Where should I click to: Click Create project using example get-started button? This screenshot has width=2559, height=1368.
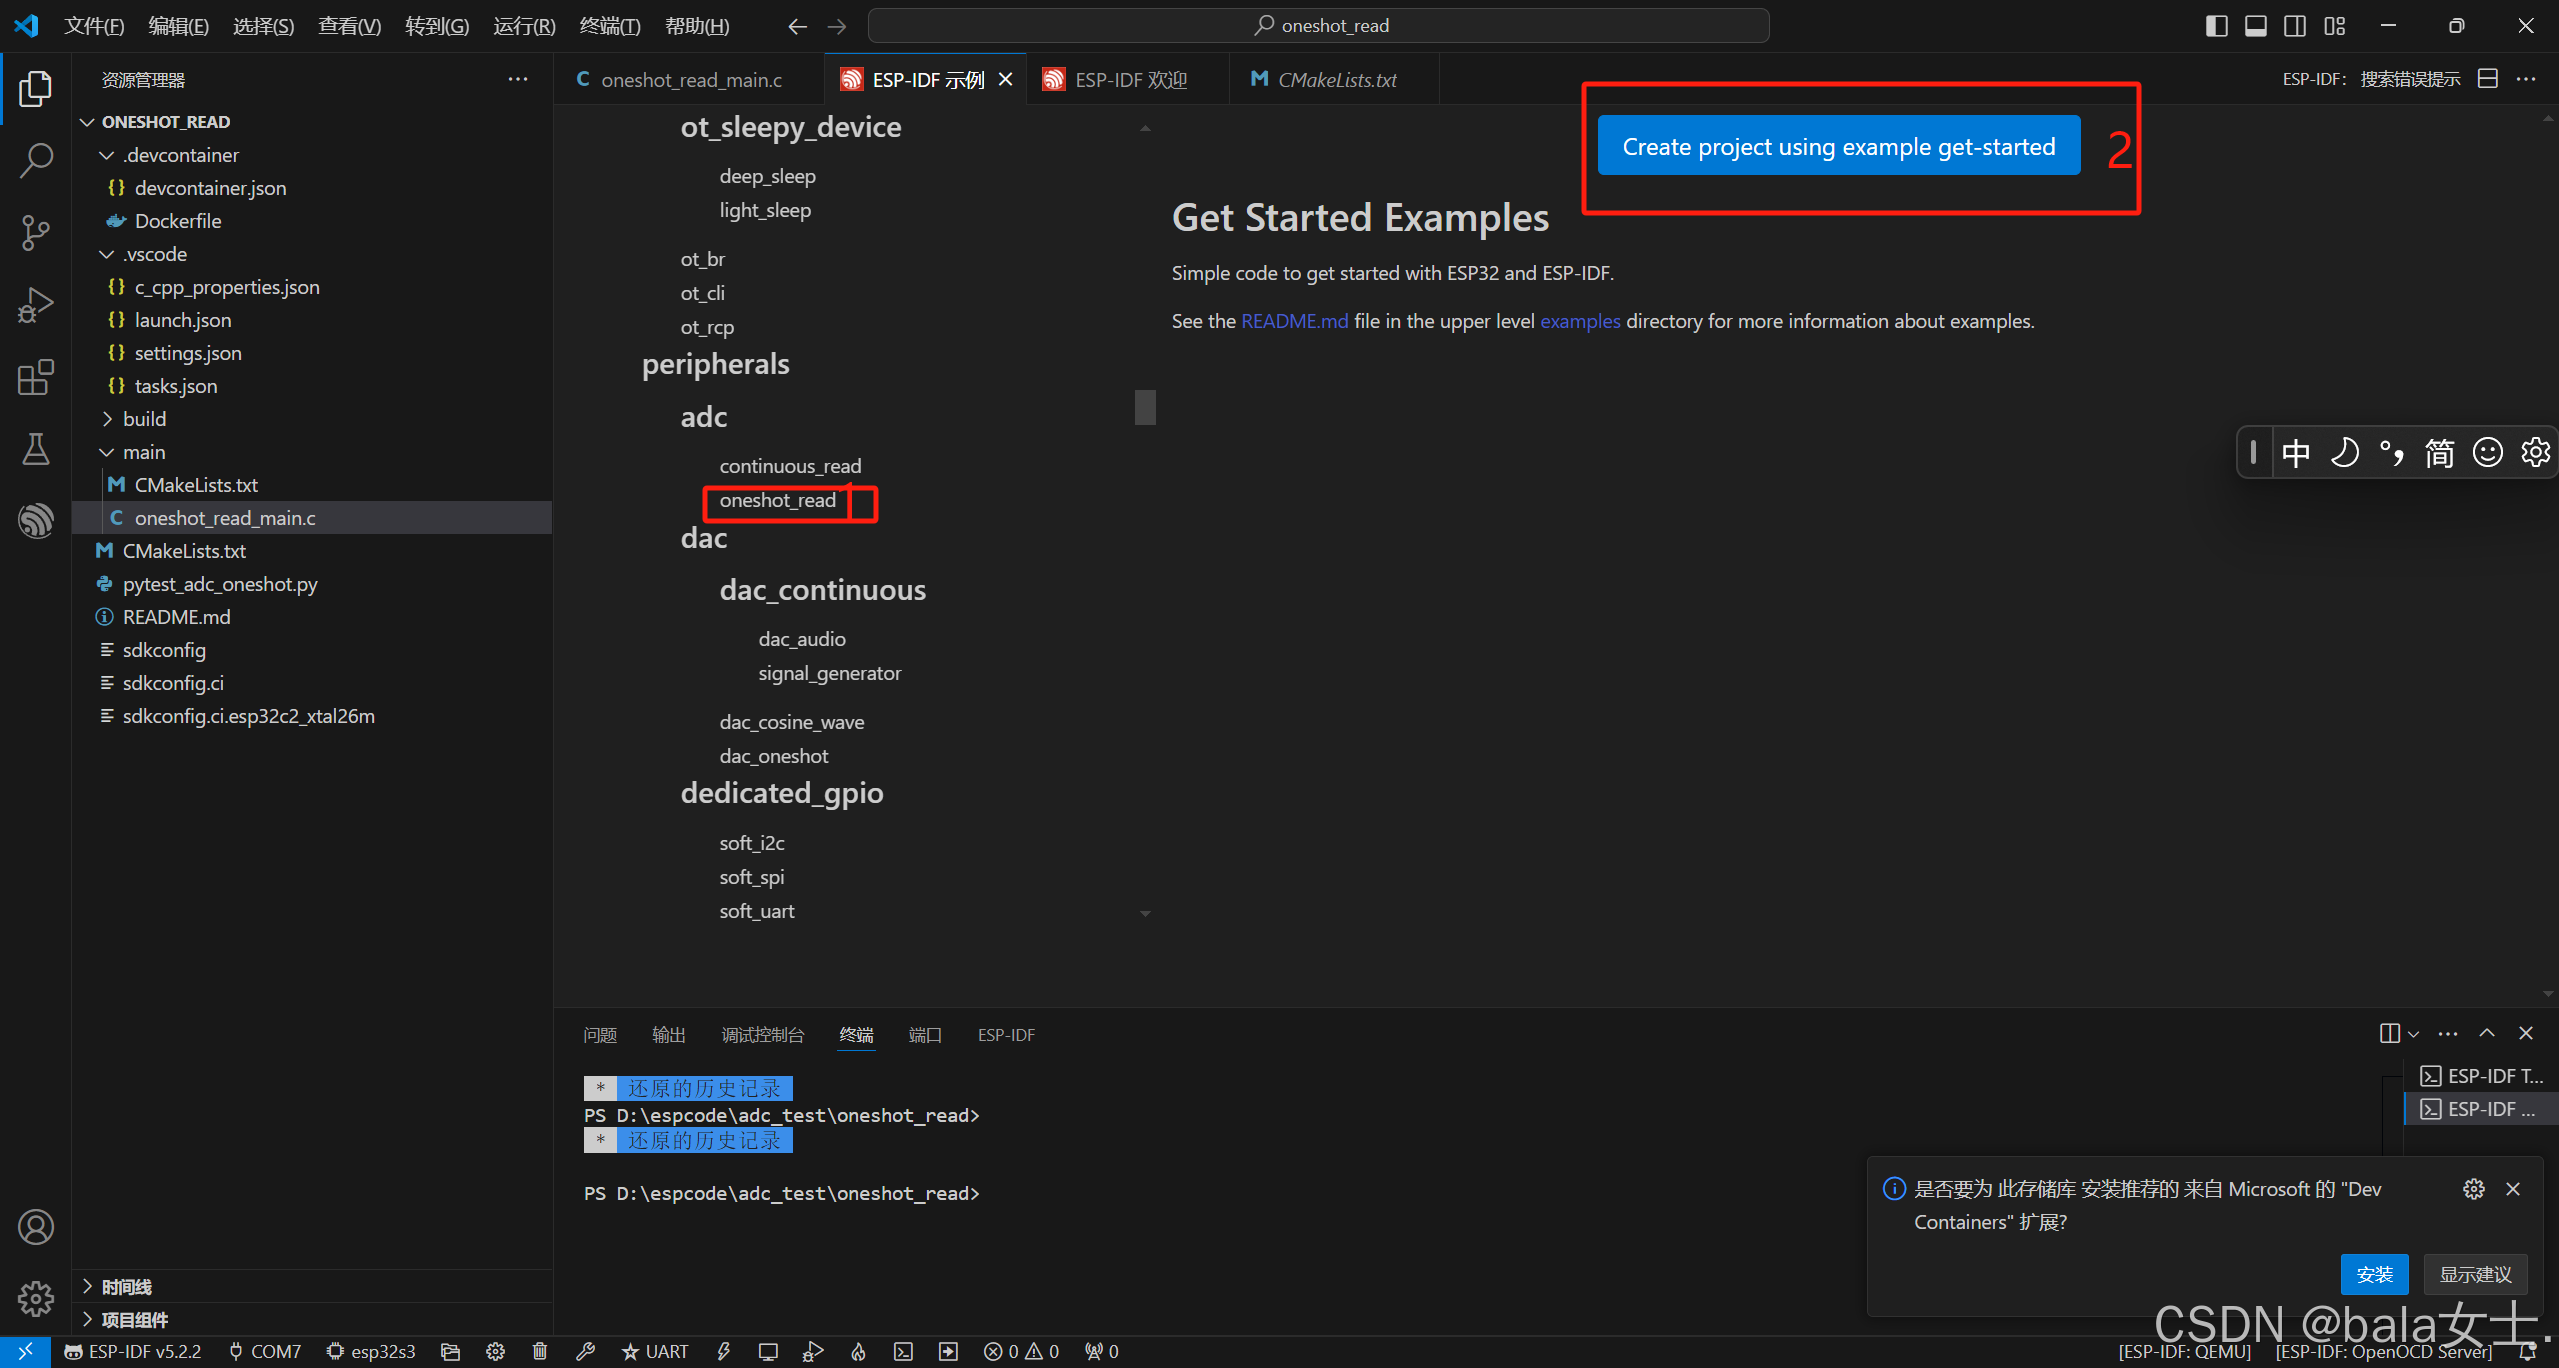(1838, 146)
